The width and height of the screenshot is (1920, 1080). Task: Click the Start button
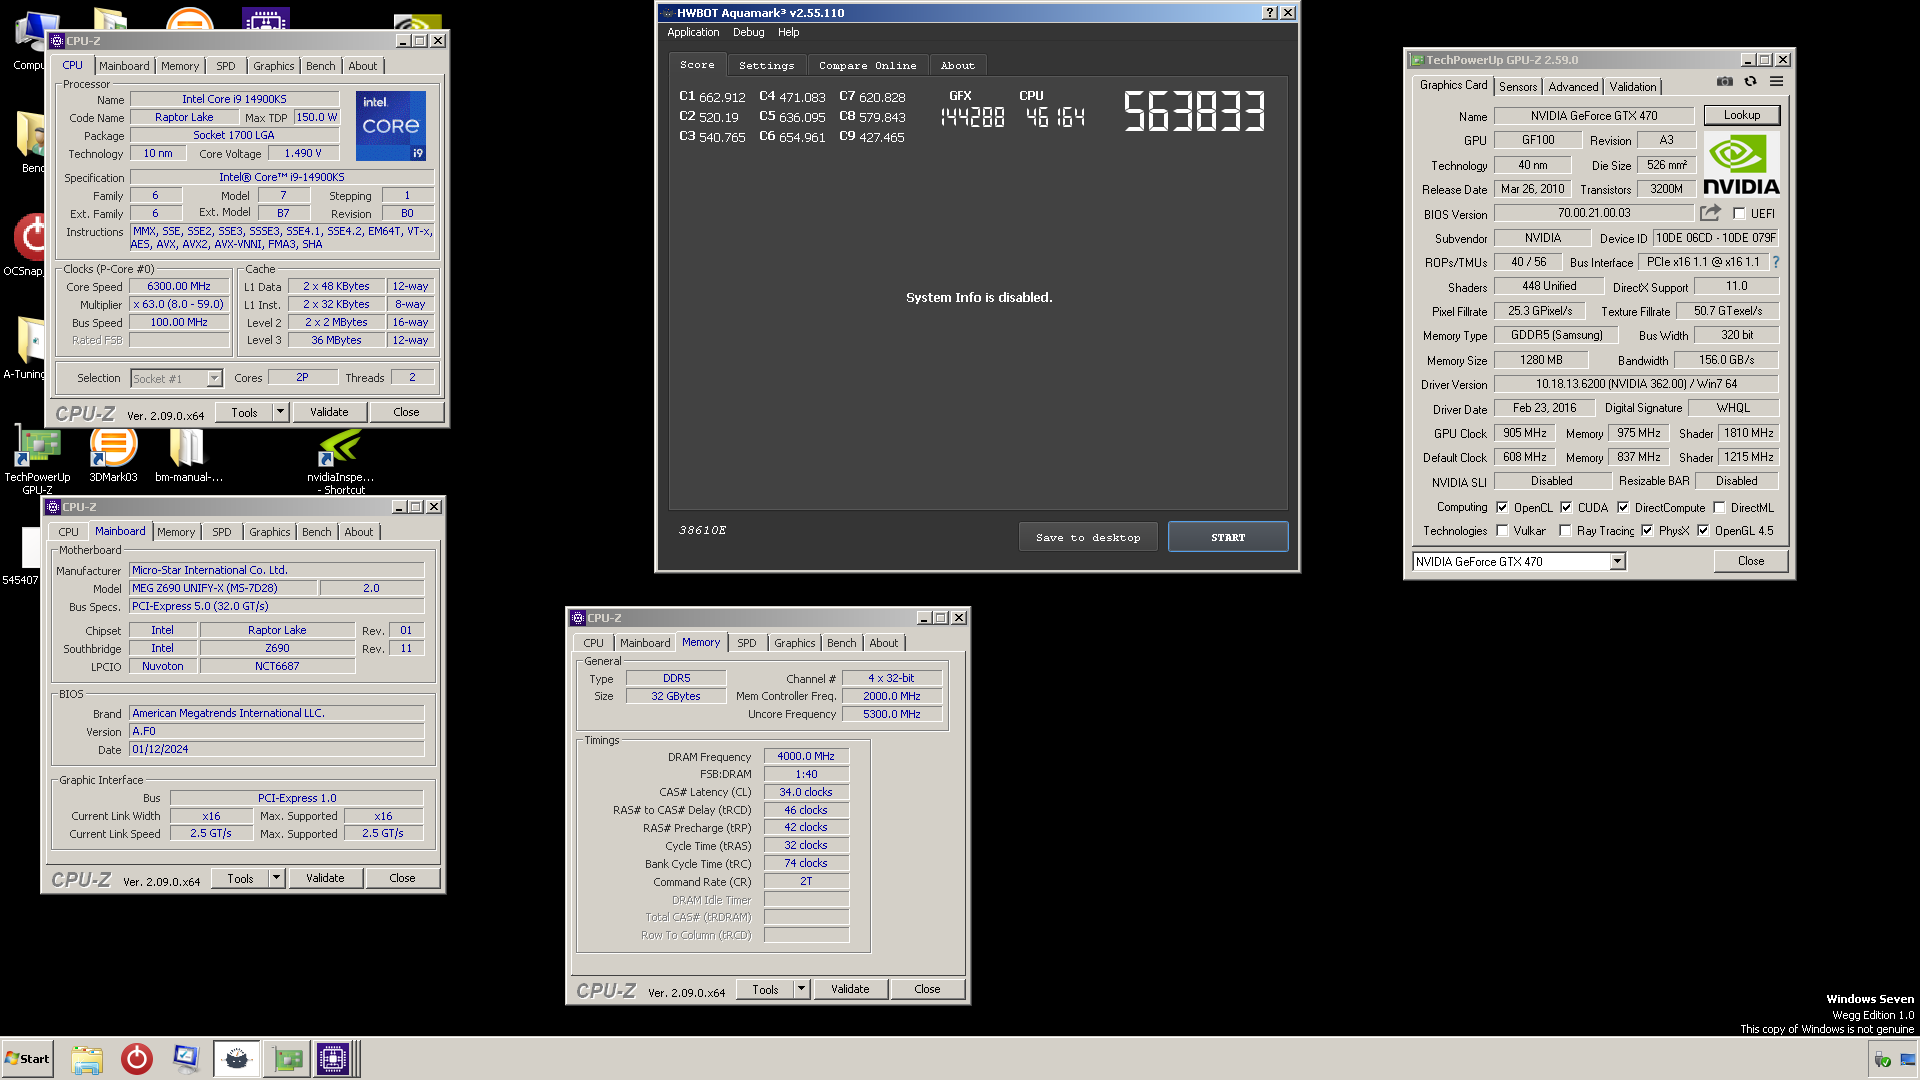(27, 1059)
